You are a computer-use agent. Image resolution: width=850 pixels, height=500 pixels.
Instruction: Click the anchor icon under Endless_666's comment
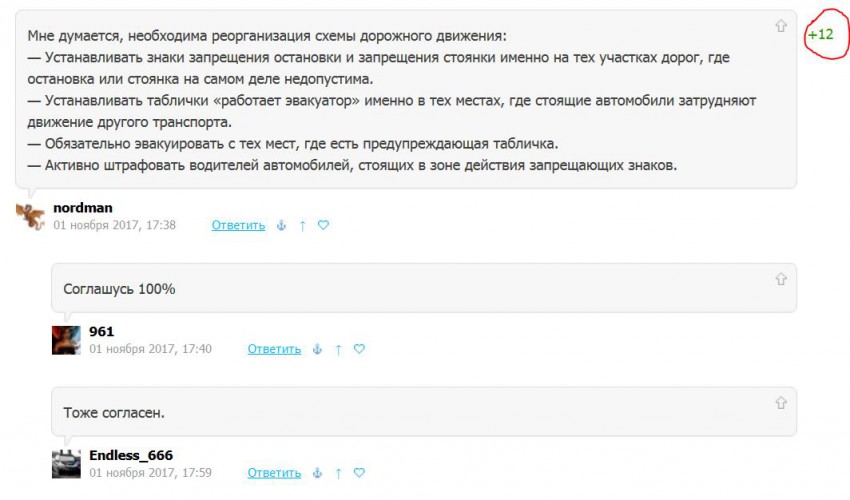tap(317, 473)
